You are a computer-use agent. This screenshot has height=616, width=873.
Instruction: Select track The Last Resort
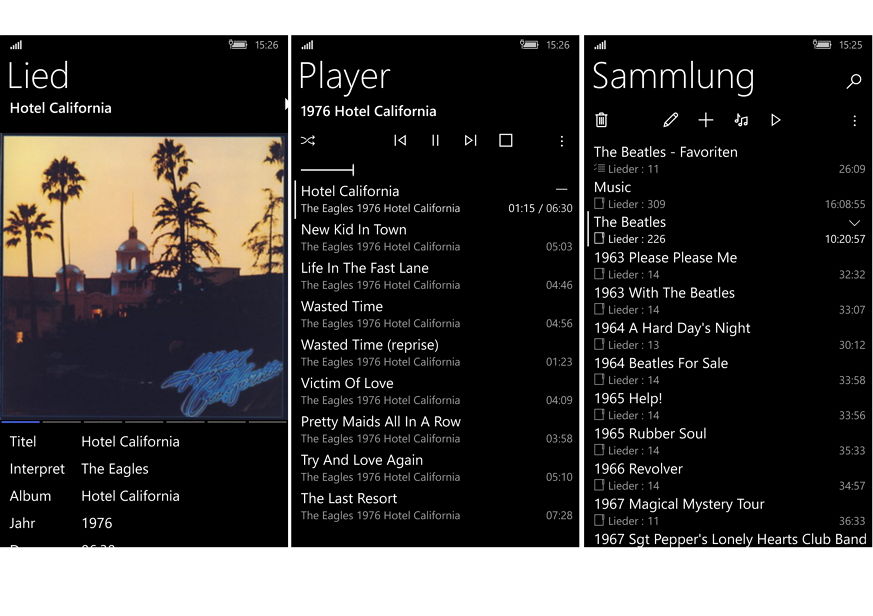[x=436, y=507]
